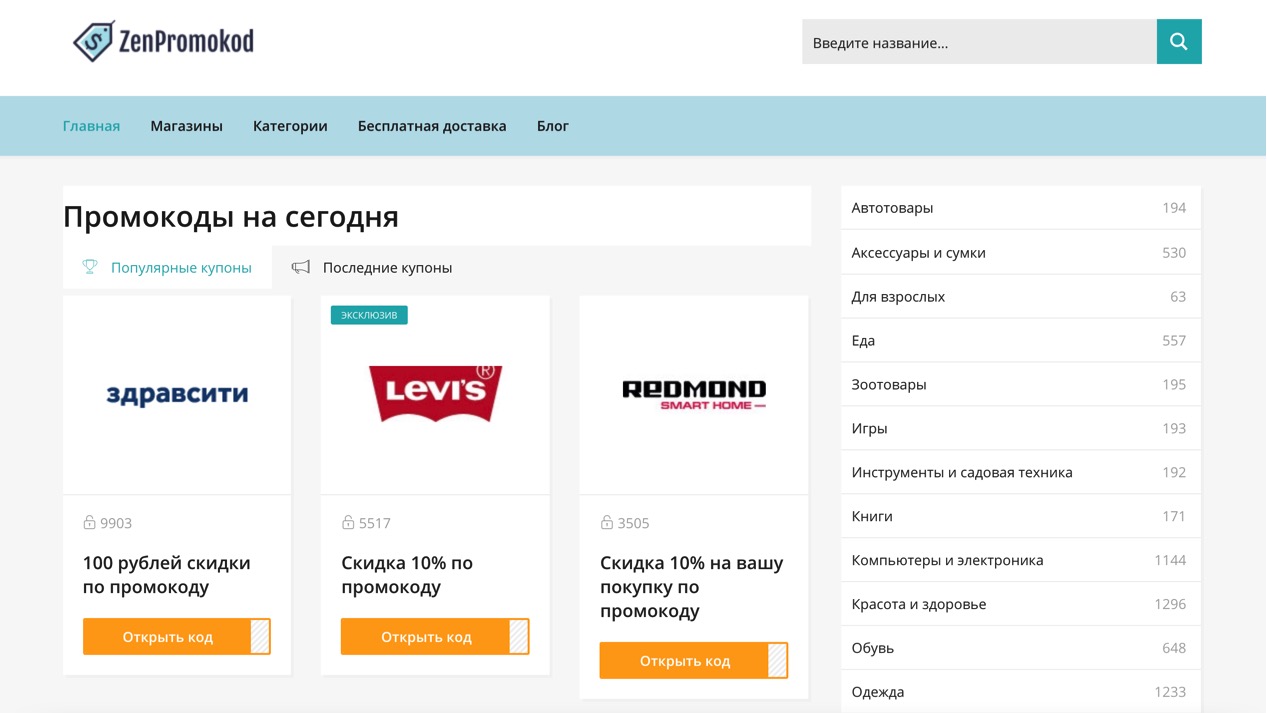Open the Книги category
The width and height of the screenshot is (1267, 713).
point(1021,516)
